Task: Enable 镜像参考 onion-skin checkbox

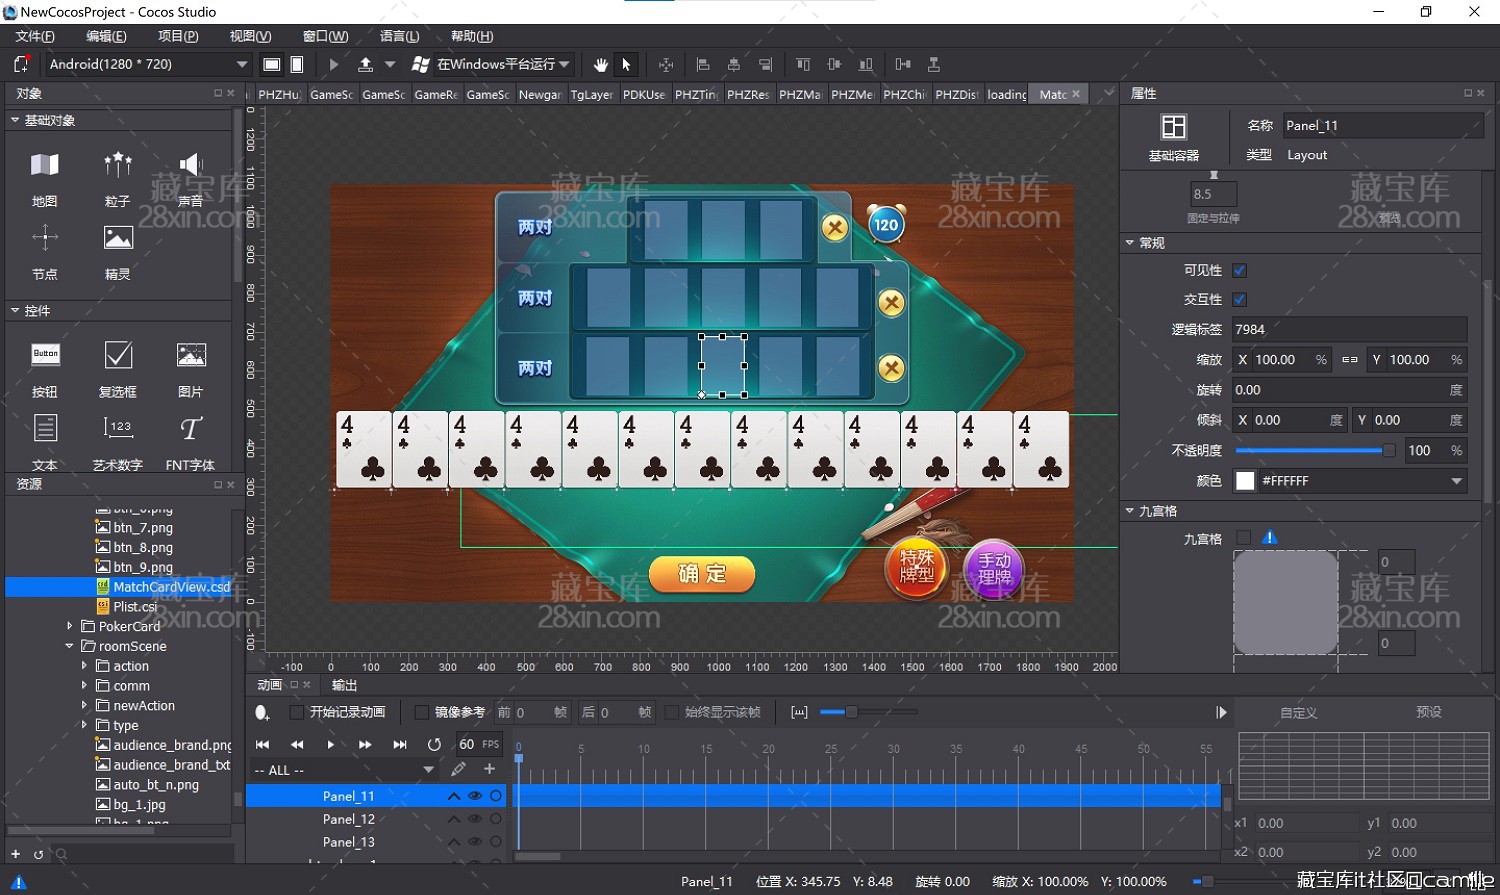Action: [422, 712]
